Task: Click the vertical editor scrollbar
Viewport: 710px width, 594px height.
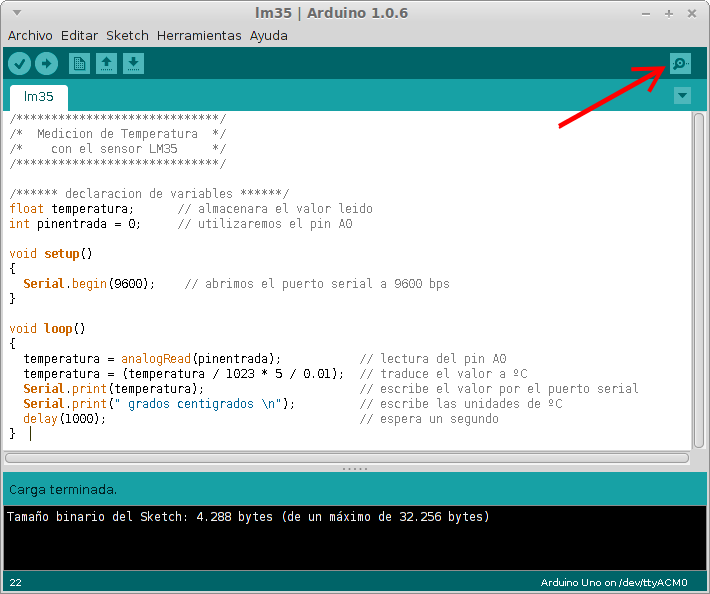Action: click(x=699, y=281)
